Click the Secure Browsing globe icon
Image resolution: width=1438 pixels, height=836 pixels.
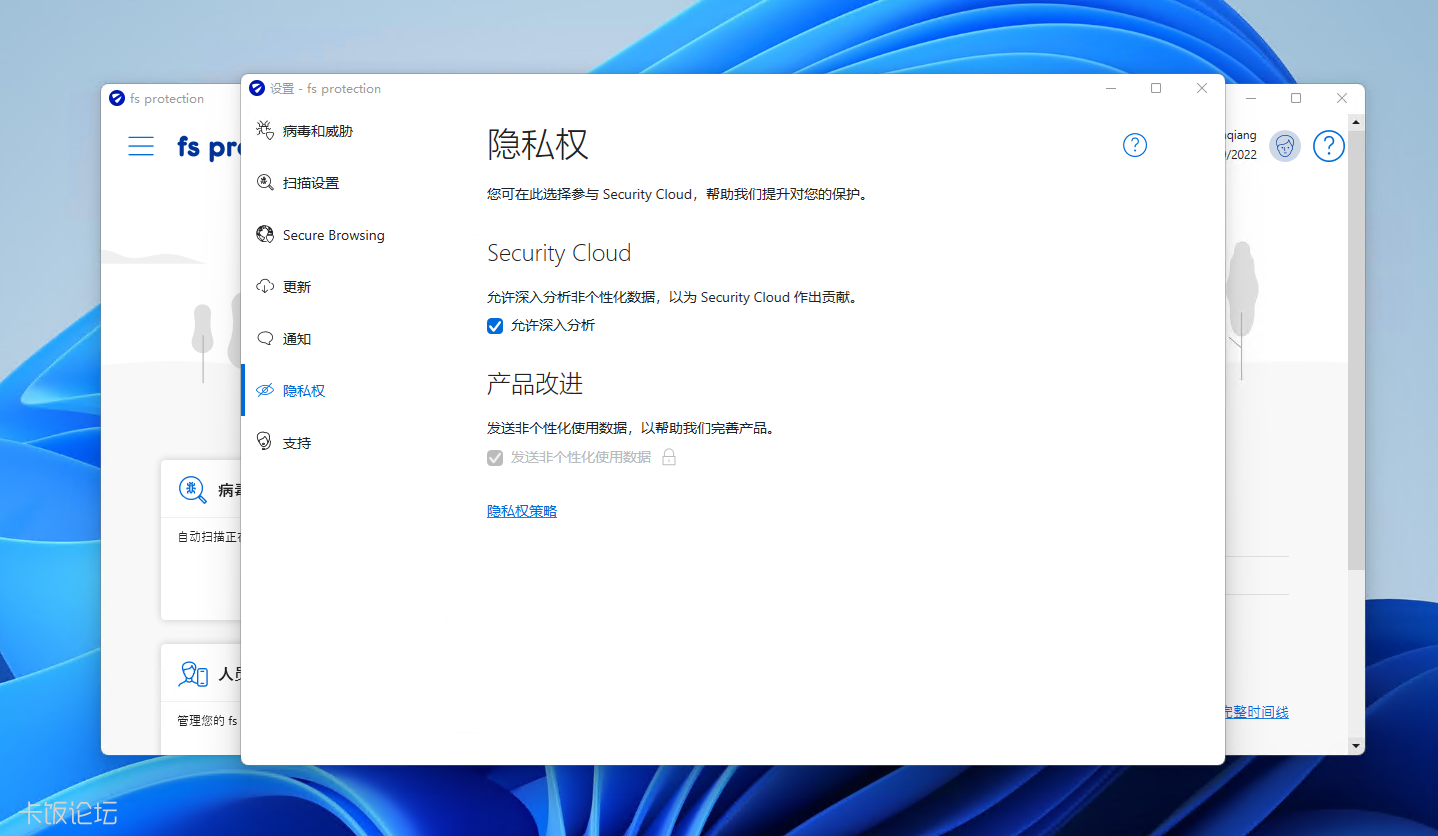[265, 234]
